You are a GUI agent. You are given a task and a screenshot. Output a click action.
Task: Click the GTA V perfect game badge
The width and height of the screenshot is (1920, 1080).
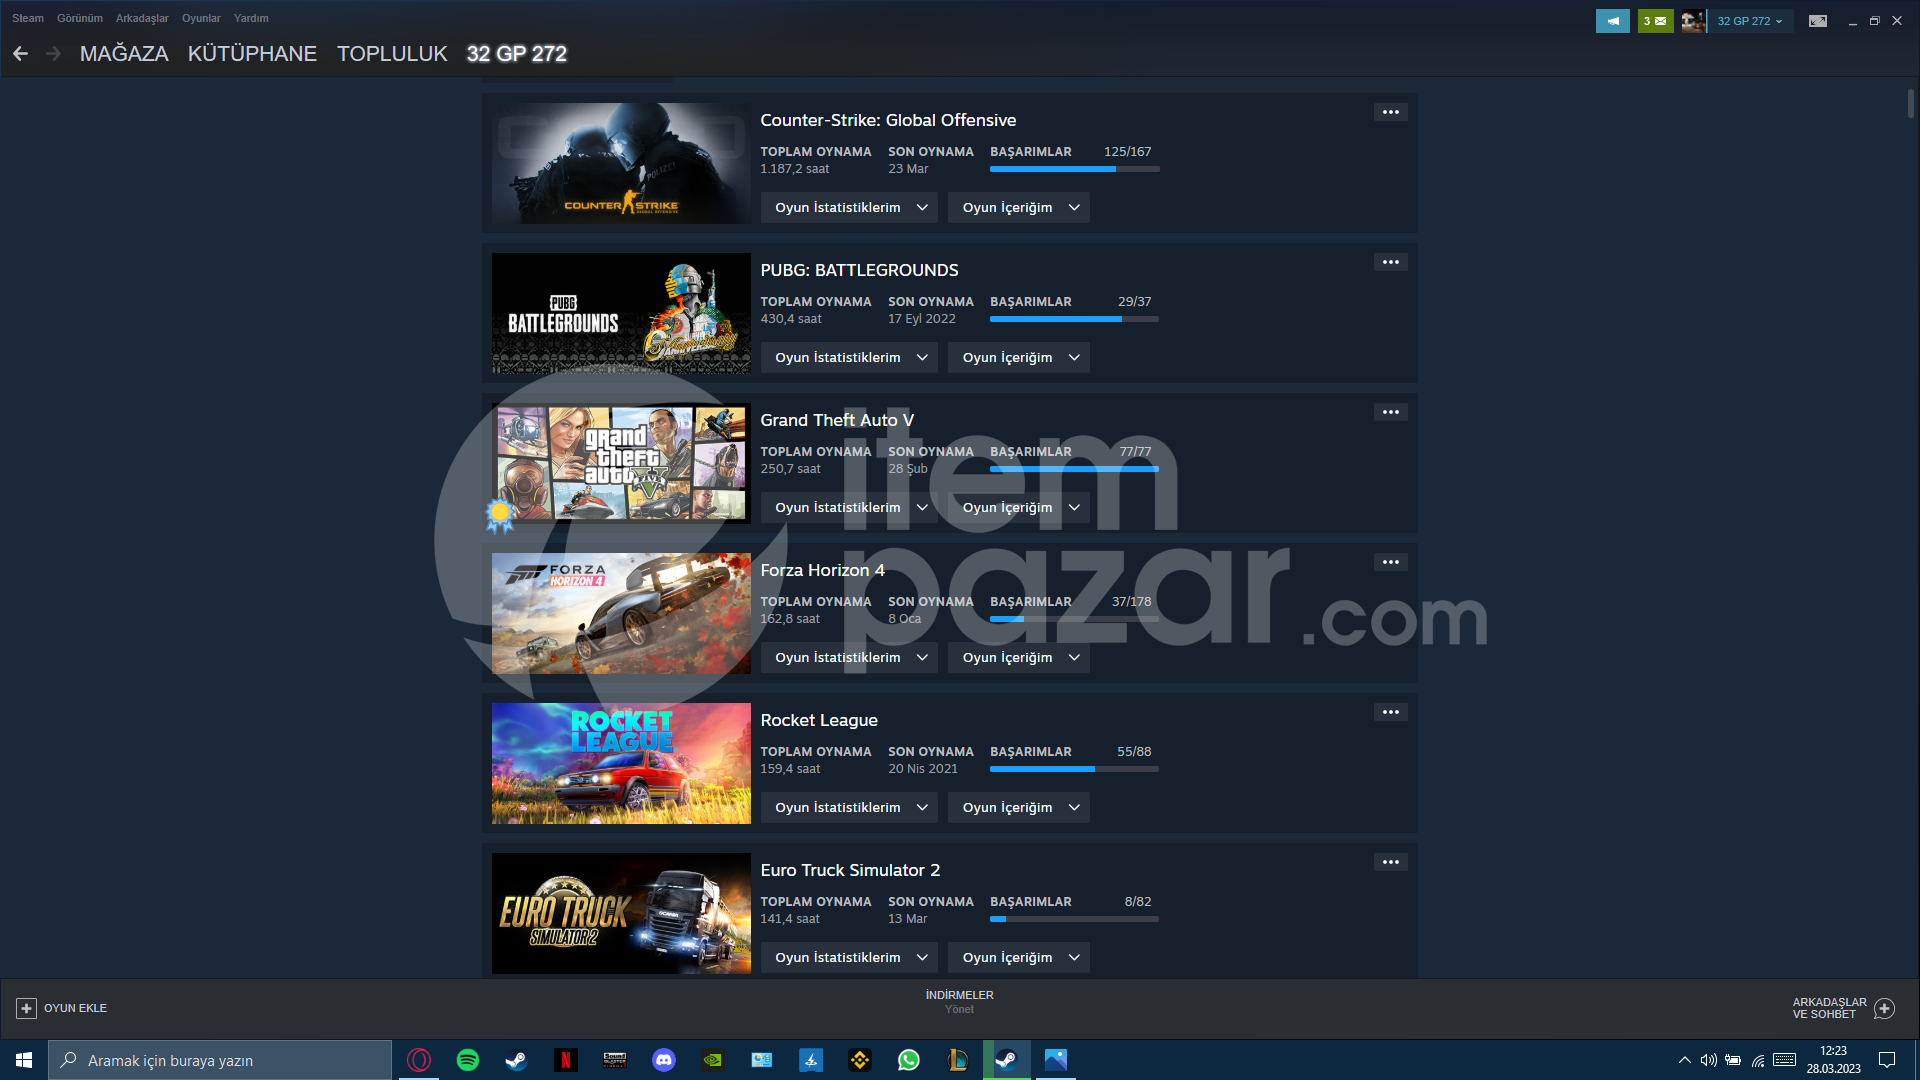click(499, 515)
